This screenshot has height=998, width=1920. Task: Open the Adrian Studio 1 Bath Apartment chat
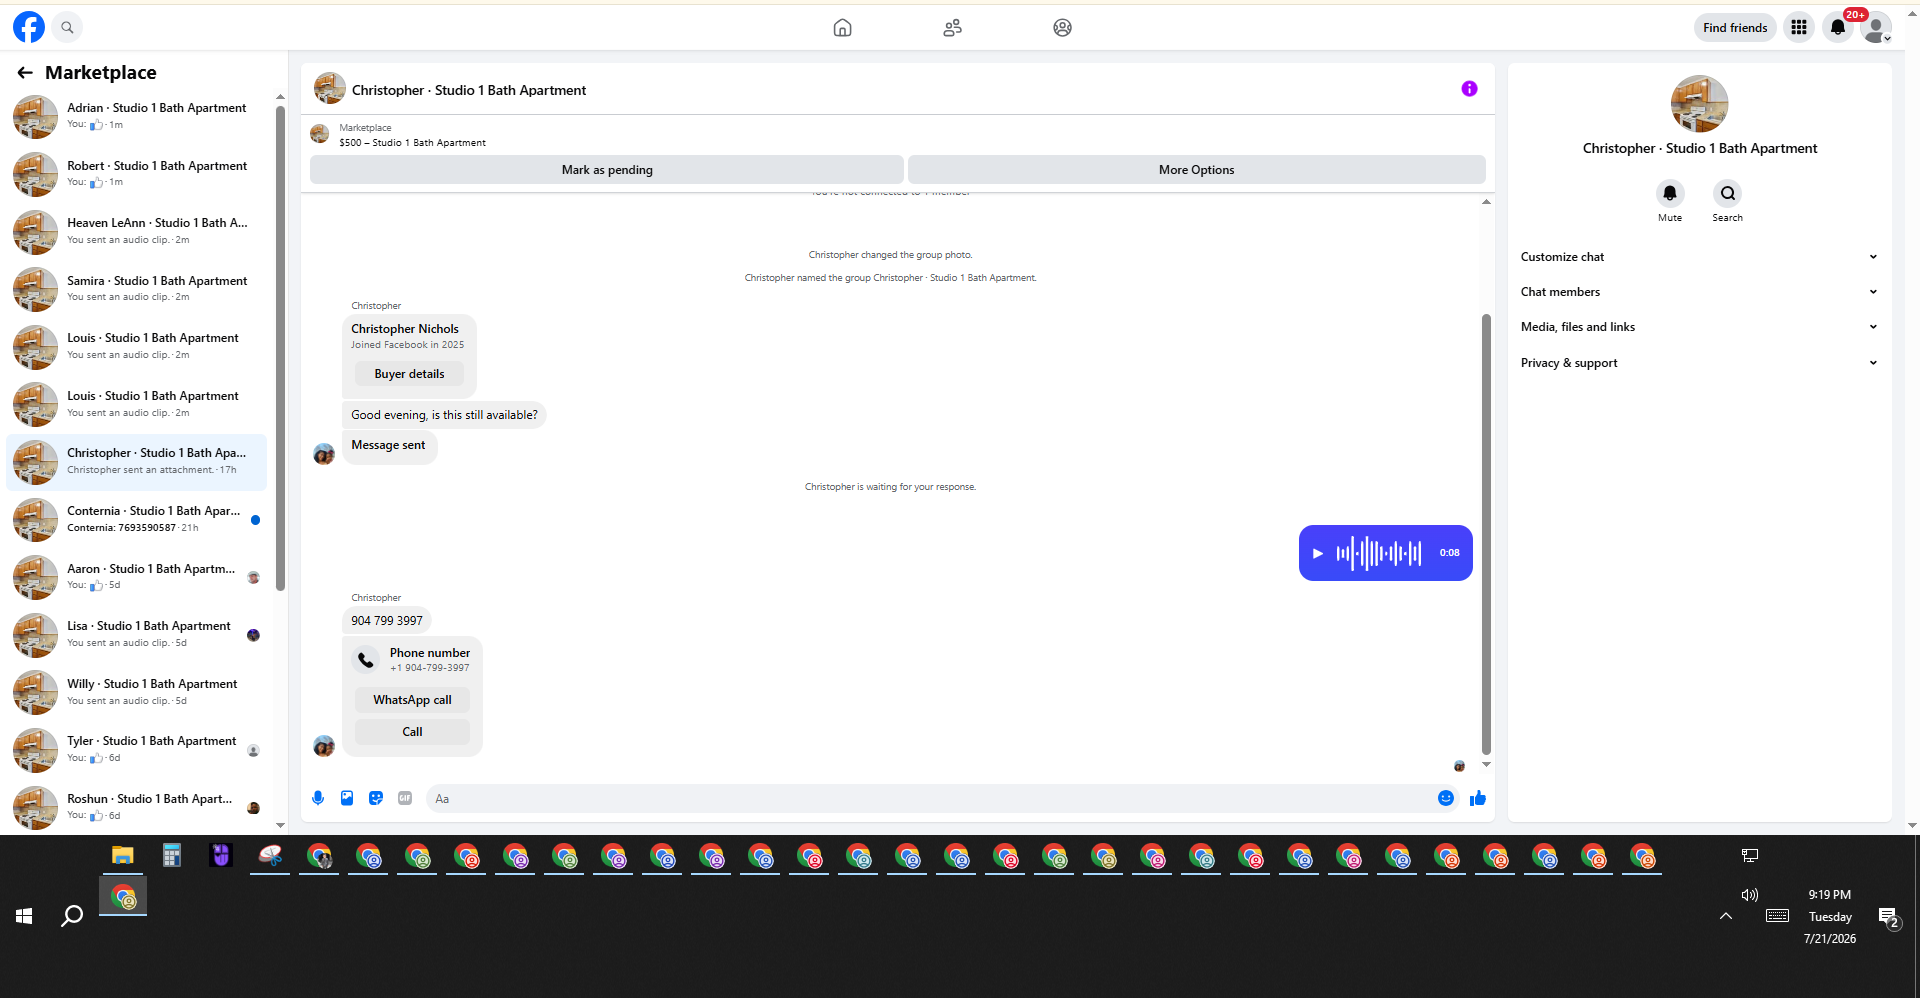[x=137, y=116]
